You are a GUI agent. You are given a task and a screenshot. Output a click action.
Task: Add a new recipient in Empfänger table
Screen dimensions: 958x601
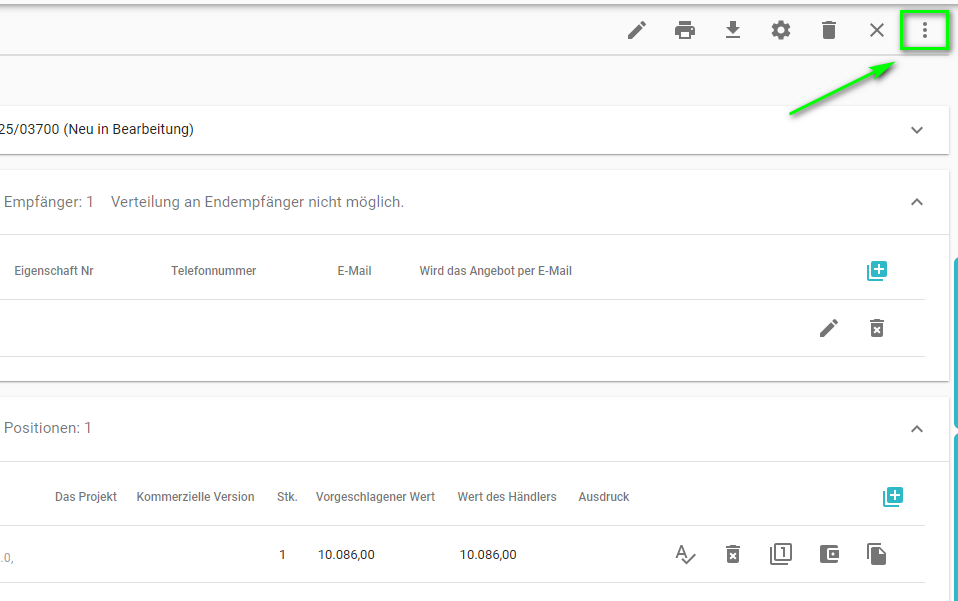click(877, 271)
